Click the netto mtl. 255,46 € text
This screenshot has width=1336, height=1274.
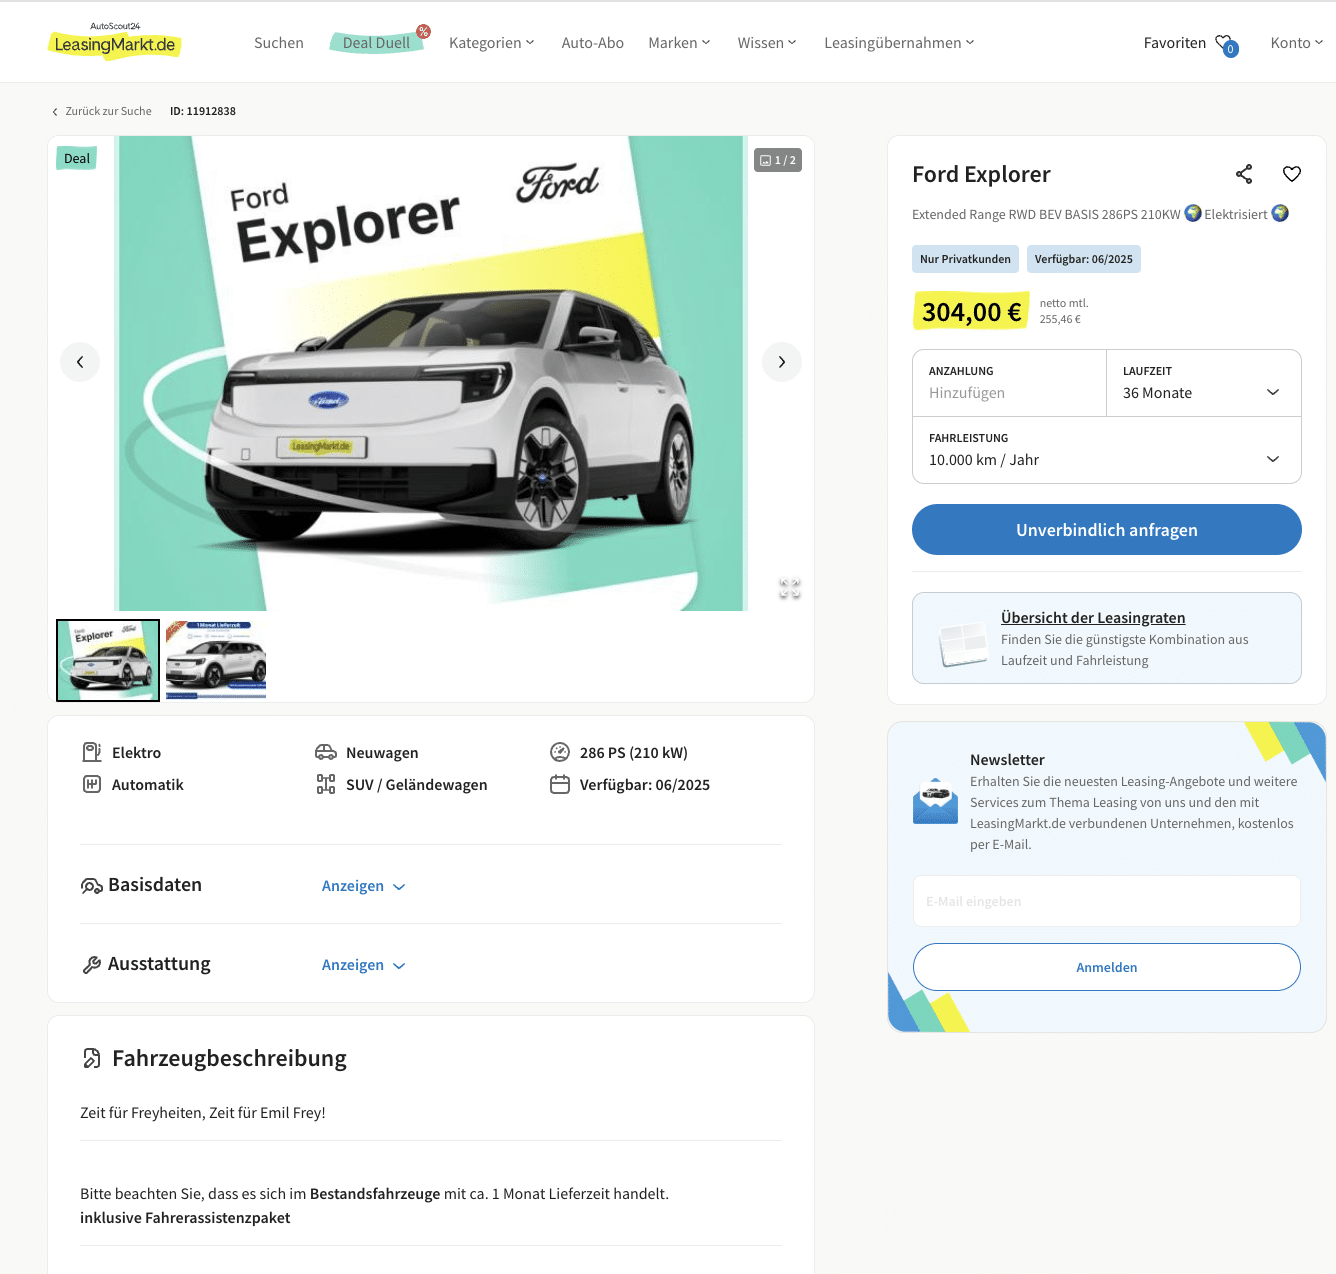1064,311
